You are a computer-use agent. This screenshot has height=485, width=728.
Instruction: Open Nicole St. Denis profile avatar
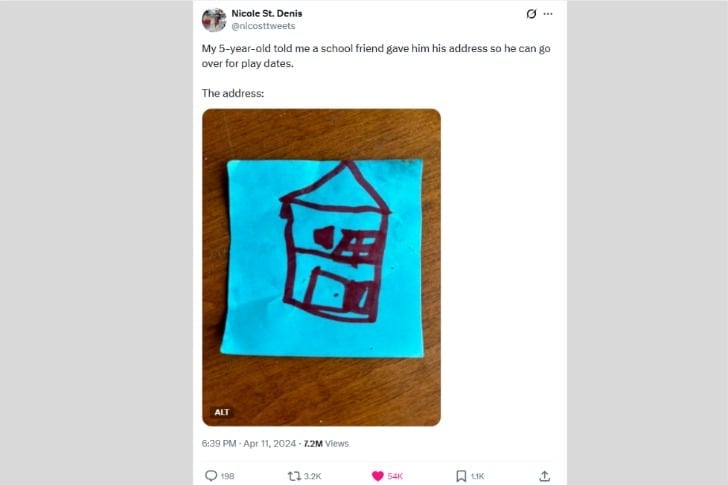pyautogui.click(x=214, y=19)
